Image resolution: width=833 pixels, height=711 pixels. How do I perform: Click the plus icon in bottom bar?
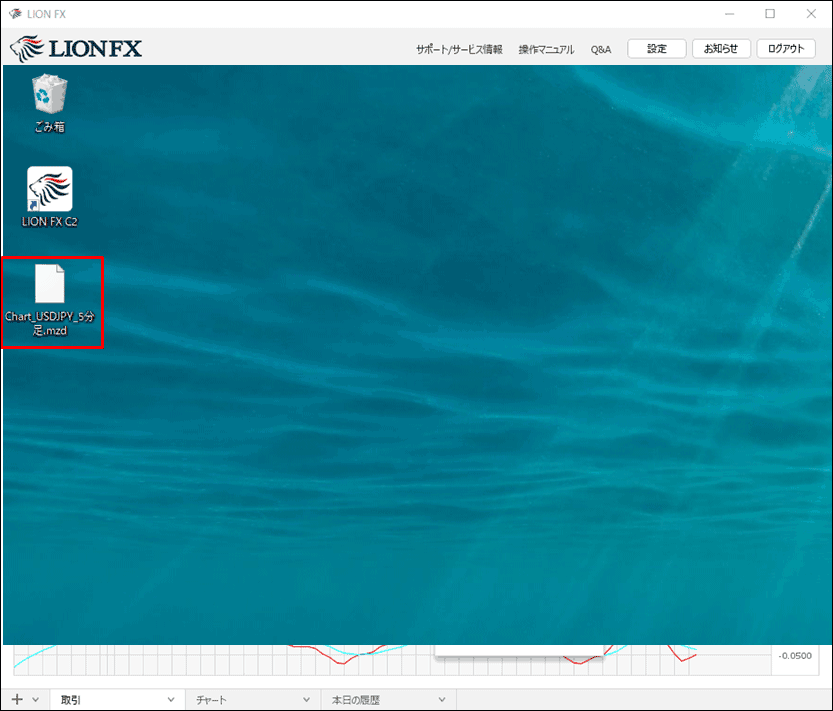click(17, 699)
